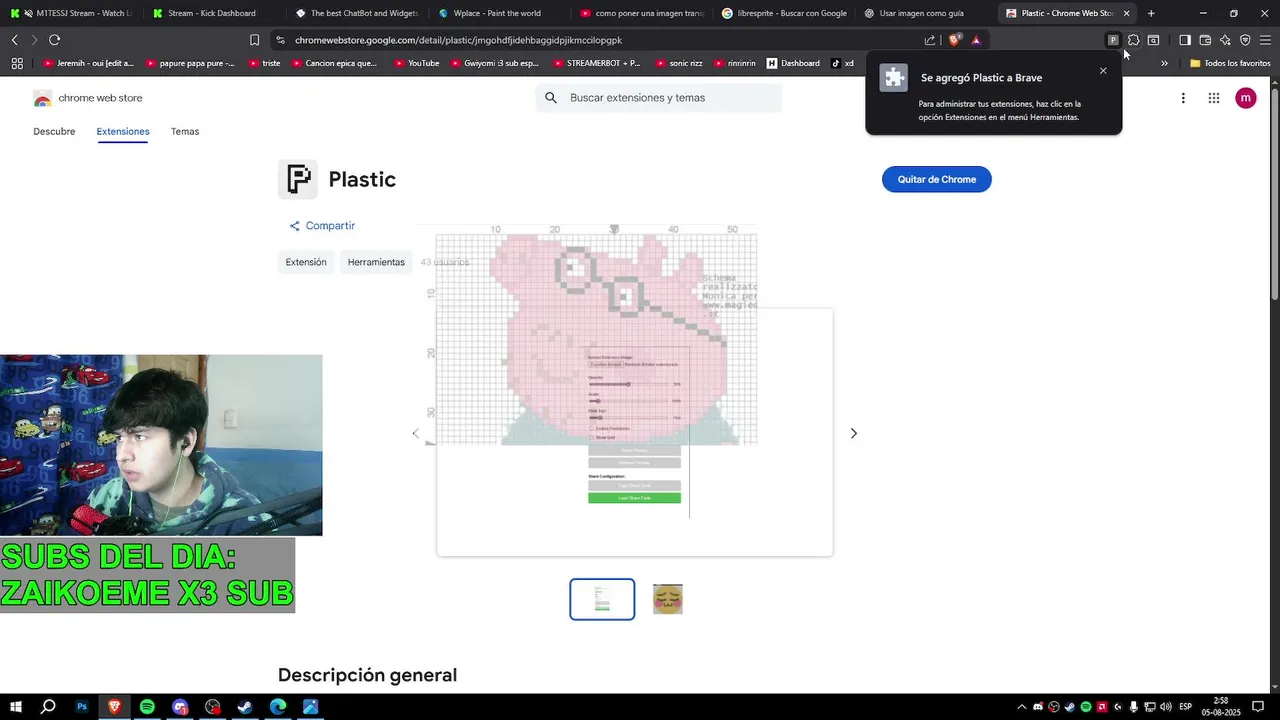The width and height of the screenshot is (1280, 720).
Task: Open STREAMERBOT bookmark
Action: point(595,63)
